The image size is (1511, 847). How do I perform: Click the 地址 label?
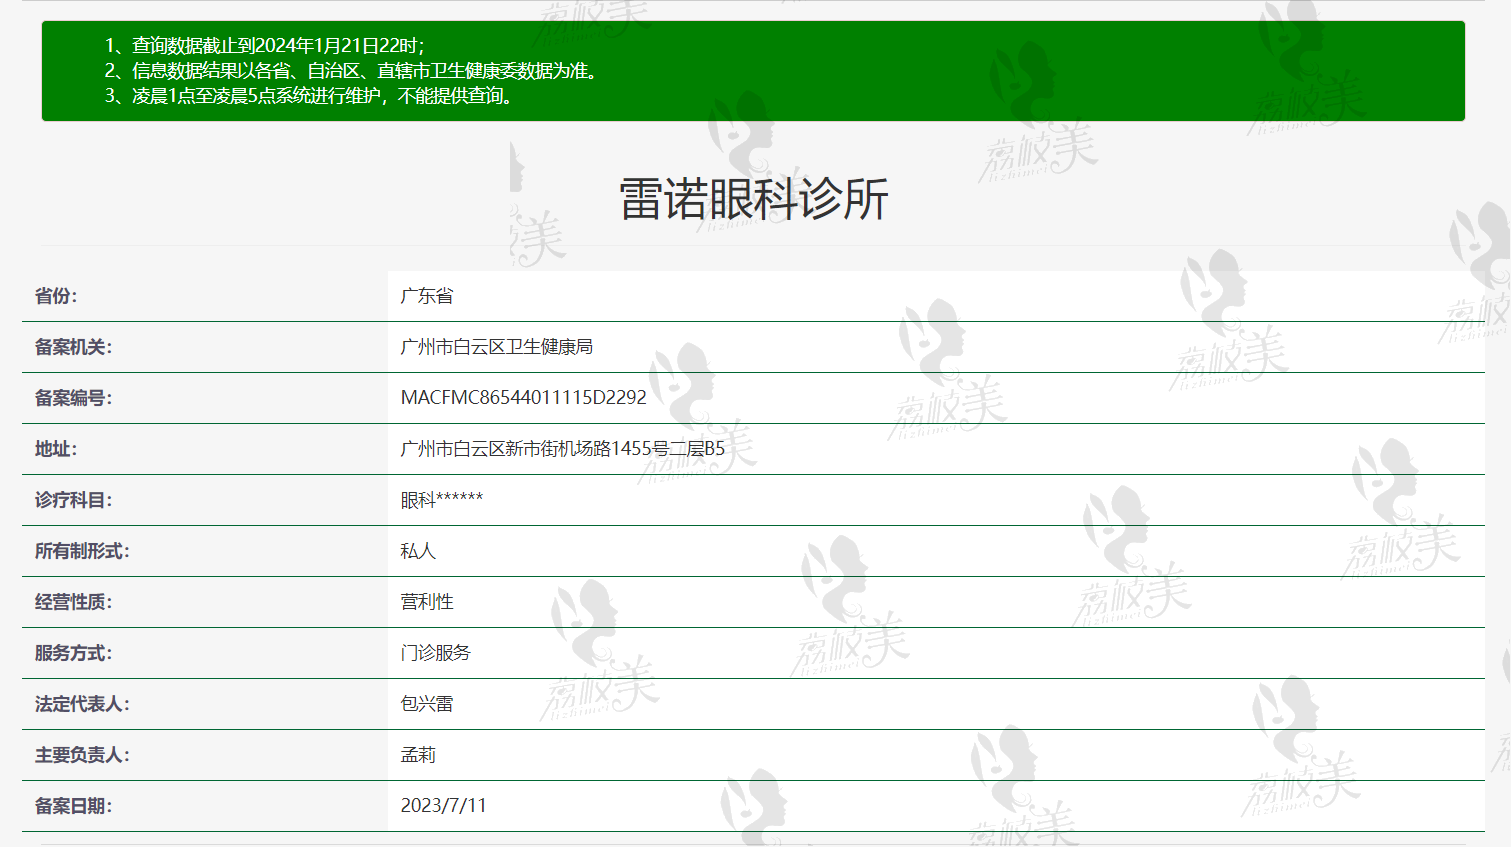pyautogui.click(x=56, y=449)
